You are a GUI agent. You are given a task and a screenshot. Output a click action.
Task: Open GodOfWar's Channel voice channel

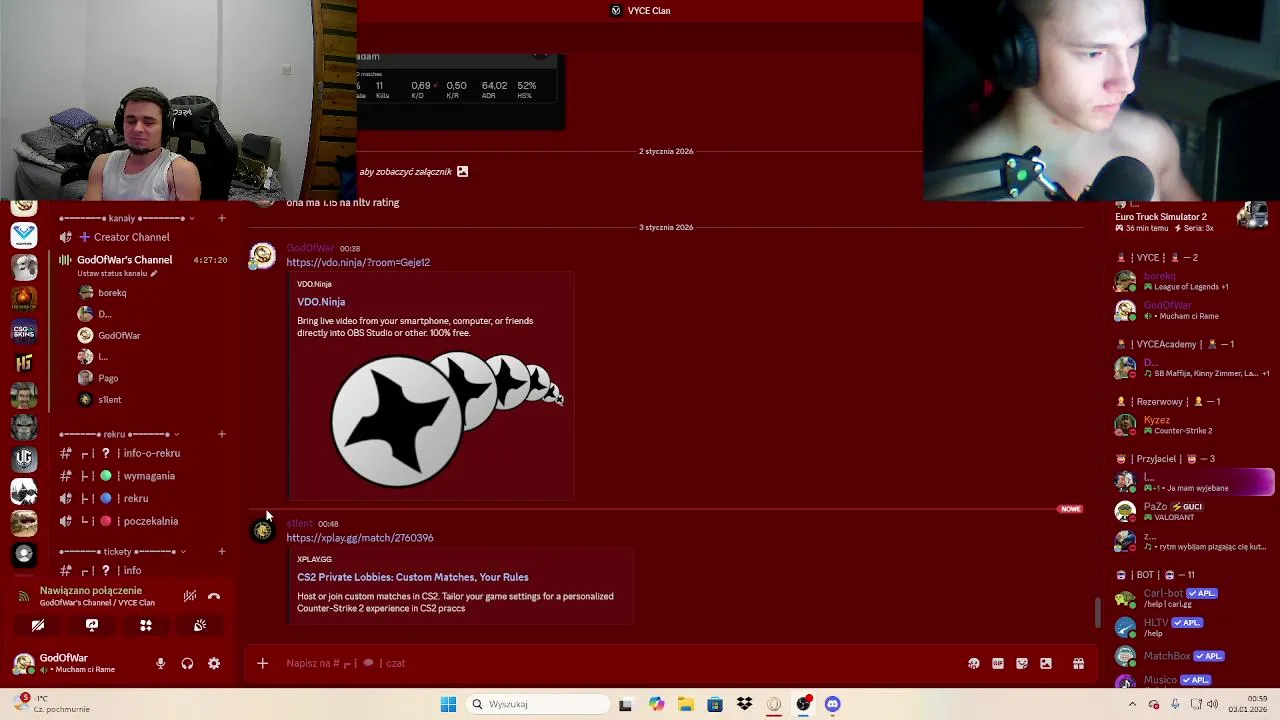[124, 260]
